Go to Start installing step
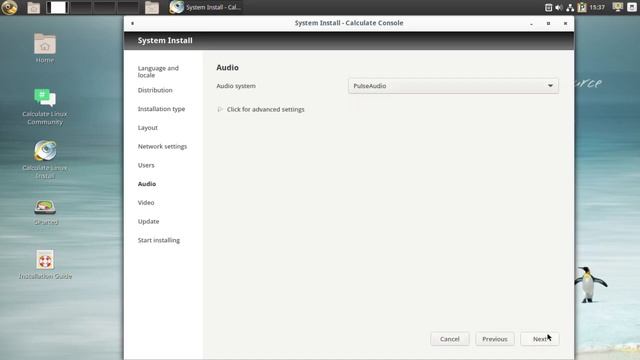Viewport: 640px width, 360px height. point(159,240)
